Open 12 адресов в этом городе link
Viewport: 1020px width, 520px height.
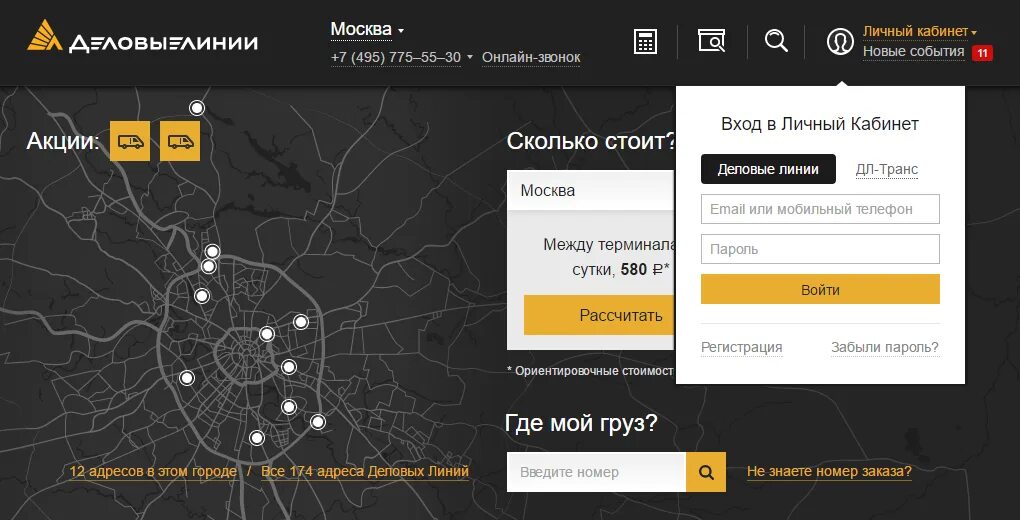(153, 471)
